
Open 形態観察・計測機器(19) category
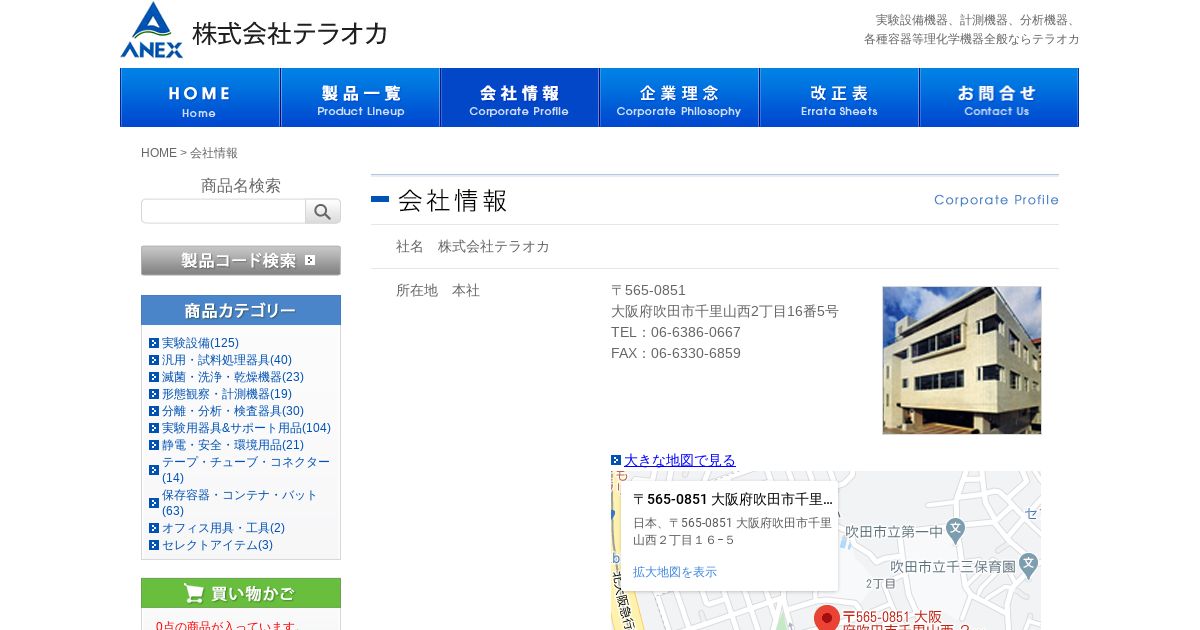point(227,394)
